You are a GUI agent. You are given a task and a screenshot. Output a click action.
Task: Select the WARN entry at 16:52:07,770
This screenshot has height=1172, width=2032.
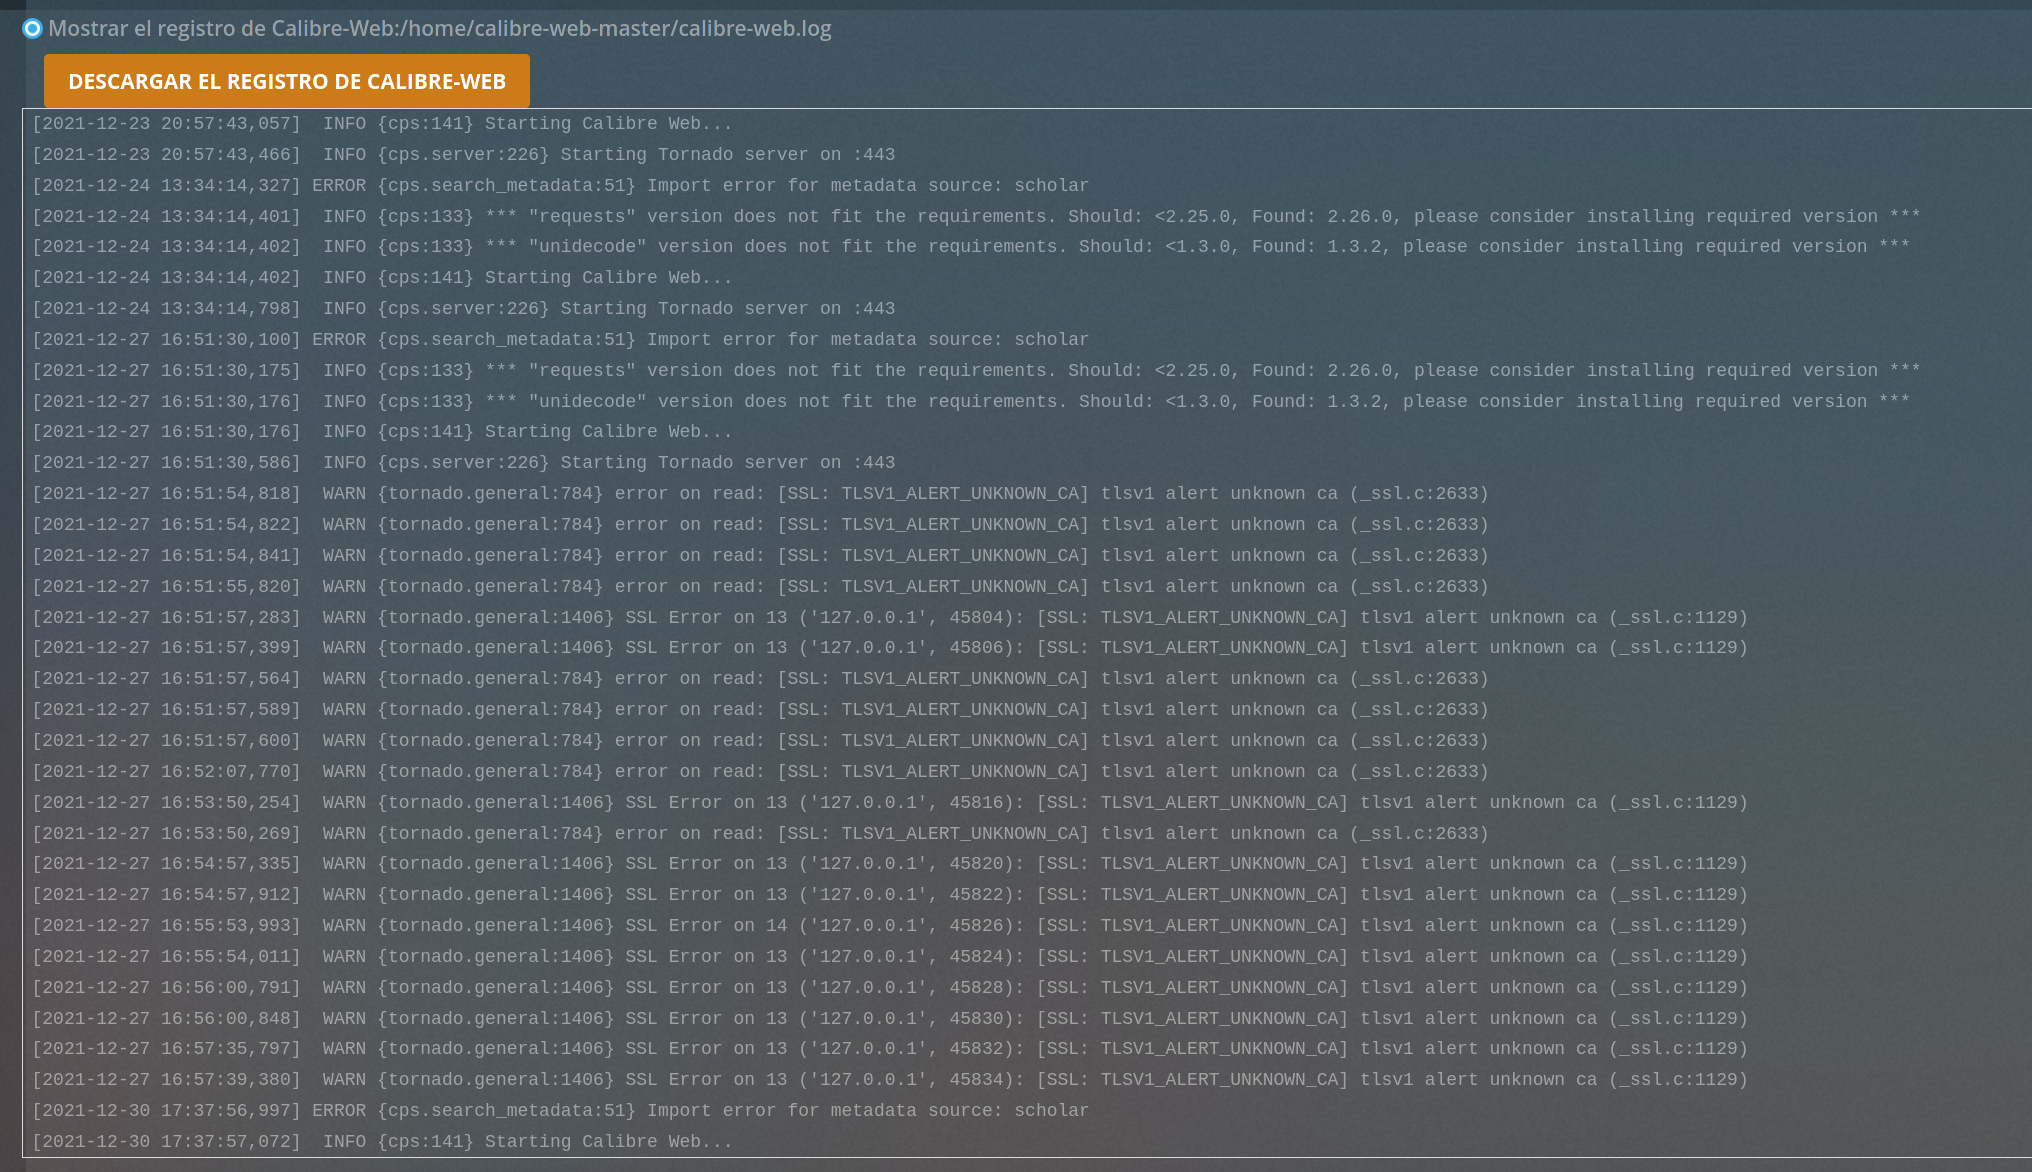(760, 771)
